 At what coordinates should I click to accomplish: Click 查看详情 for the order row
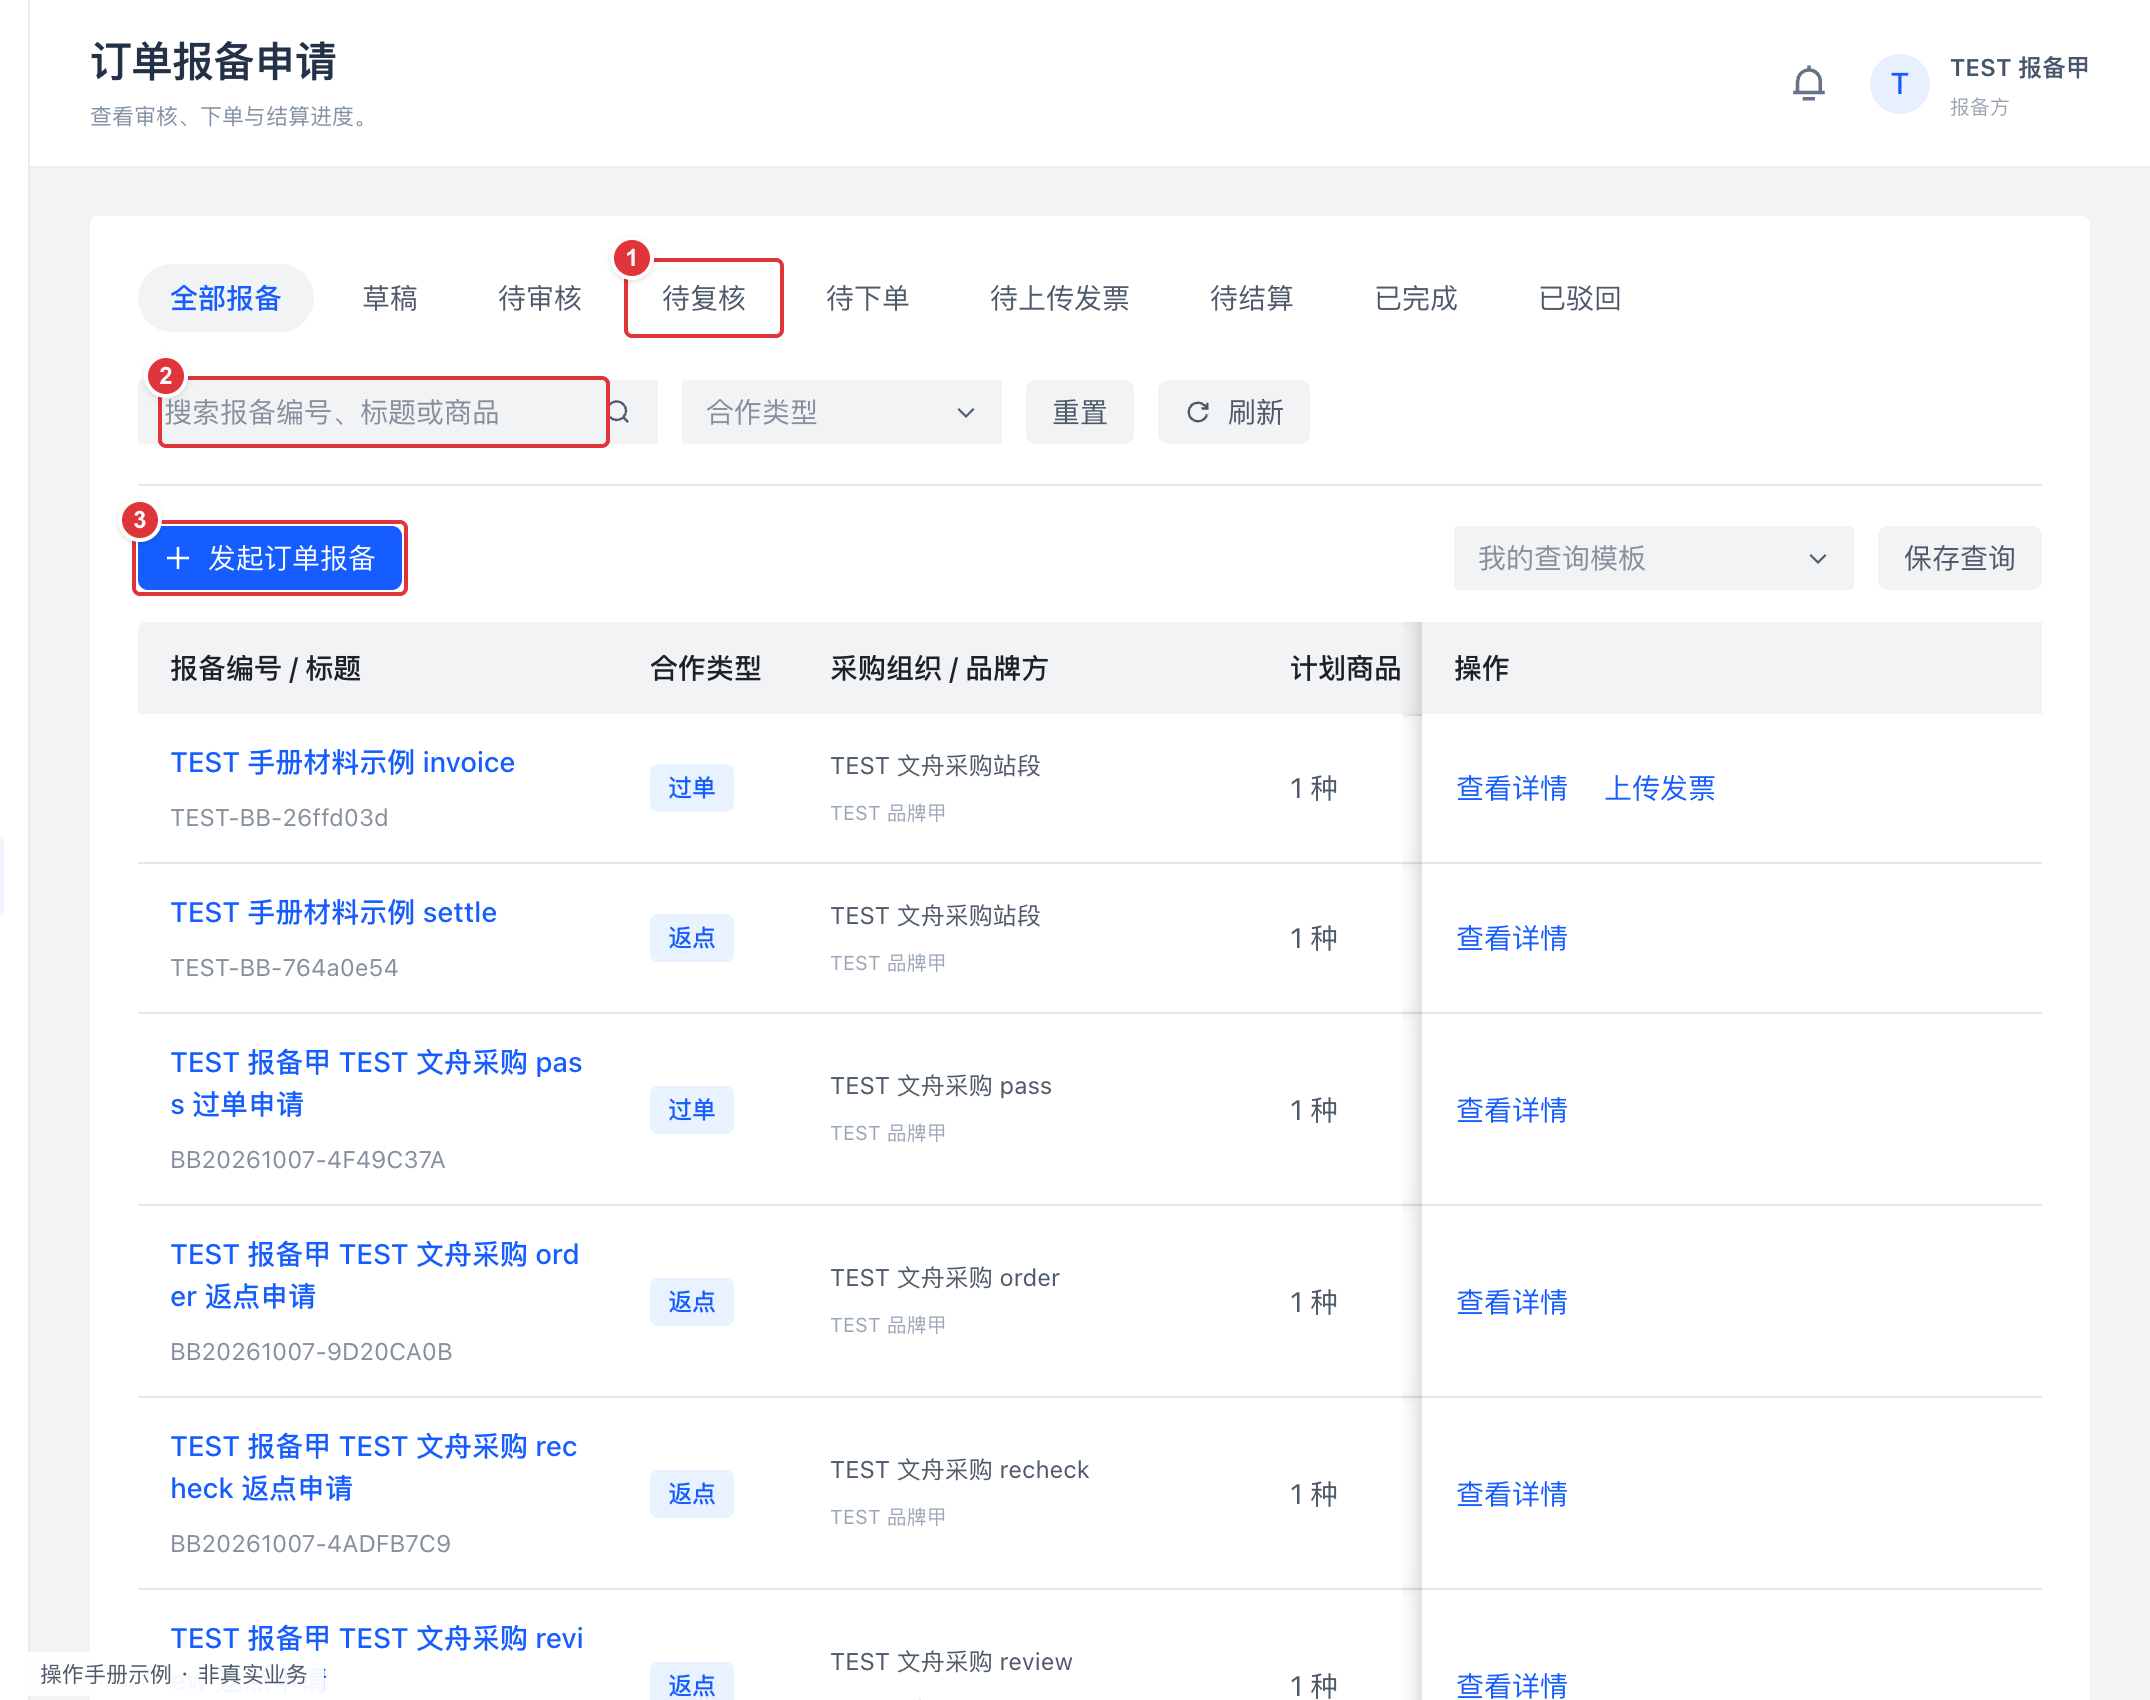[1512, 1302]
